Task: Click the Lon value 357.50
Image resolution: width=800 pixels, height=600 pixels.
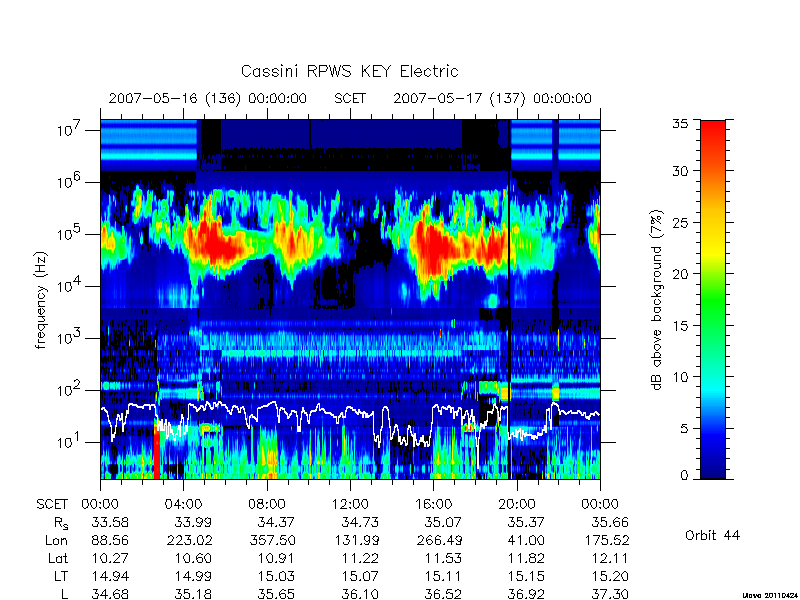Action: click(272, 540)
